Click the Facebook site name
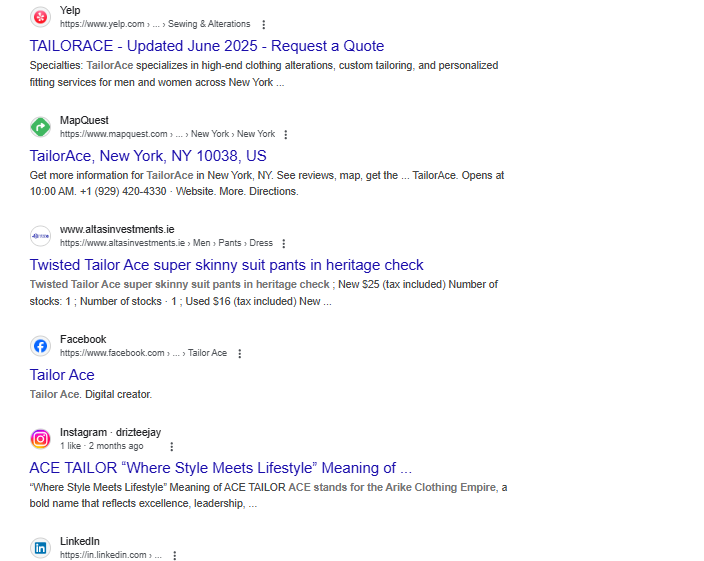 83,339
